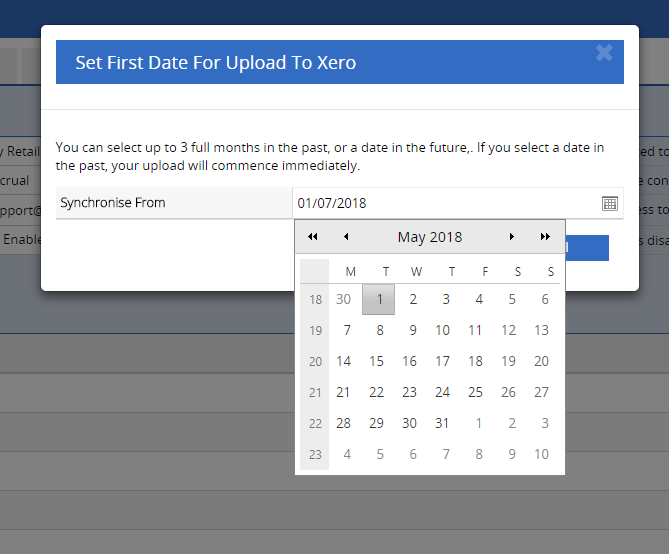669x554 pixels.
Task: Select May 27 in the calendar
Action: click(543, 392)
